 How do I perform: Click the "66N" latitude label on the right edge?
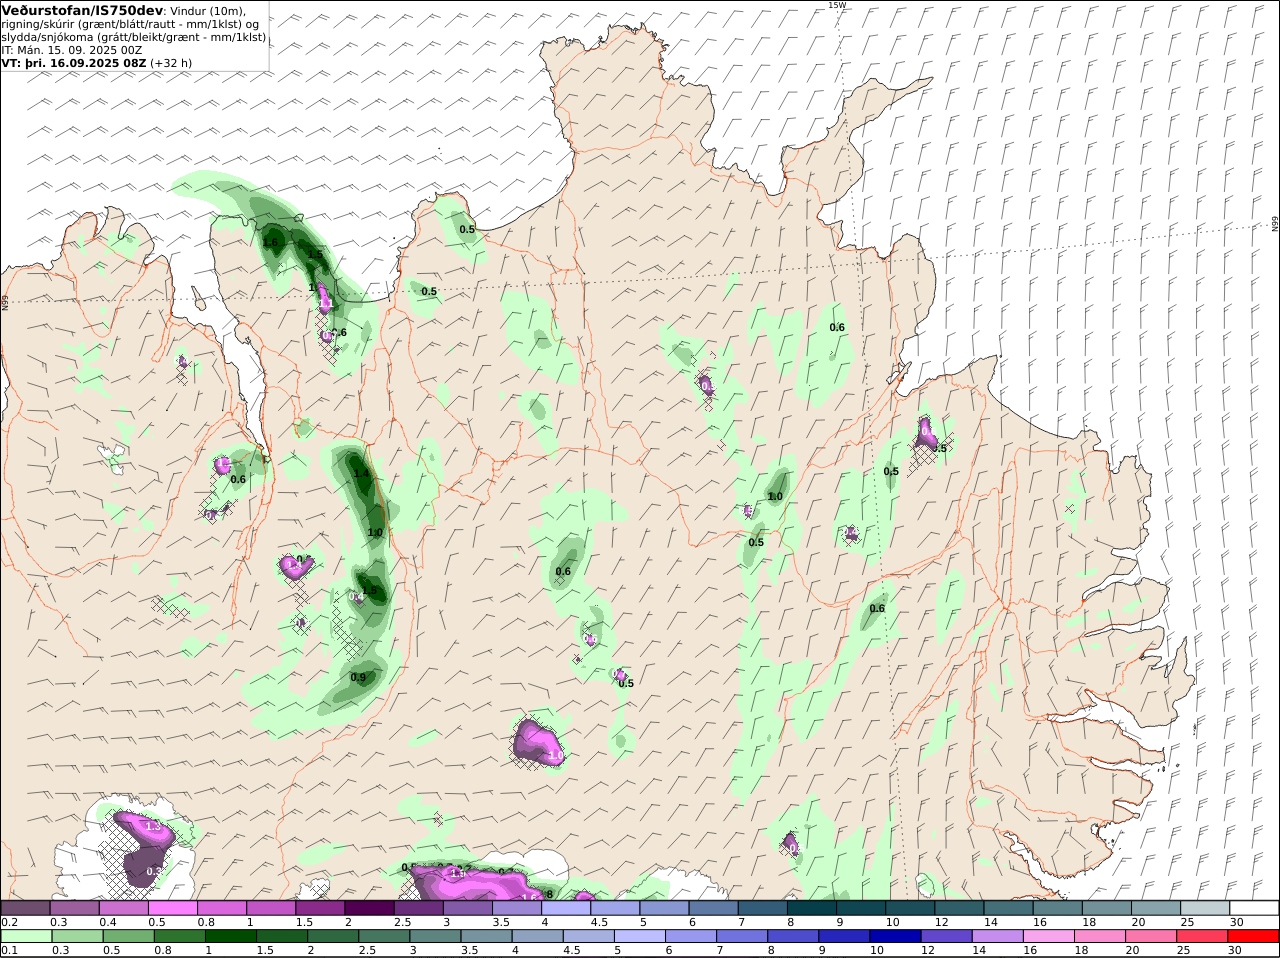coord(1275,224)
